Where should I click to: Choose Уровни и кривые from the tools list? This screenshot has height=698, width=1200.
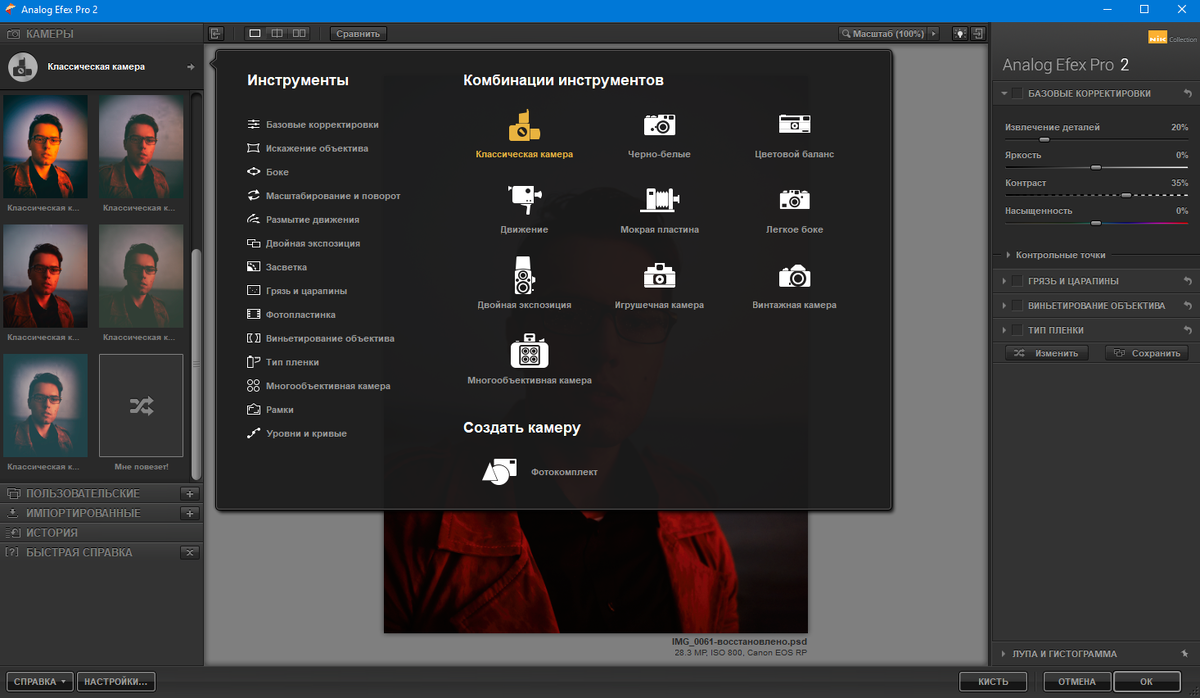(x=296, y=434)
